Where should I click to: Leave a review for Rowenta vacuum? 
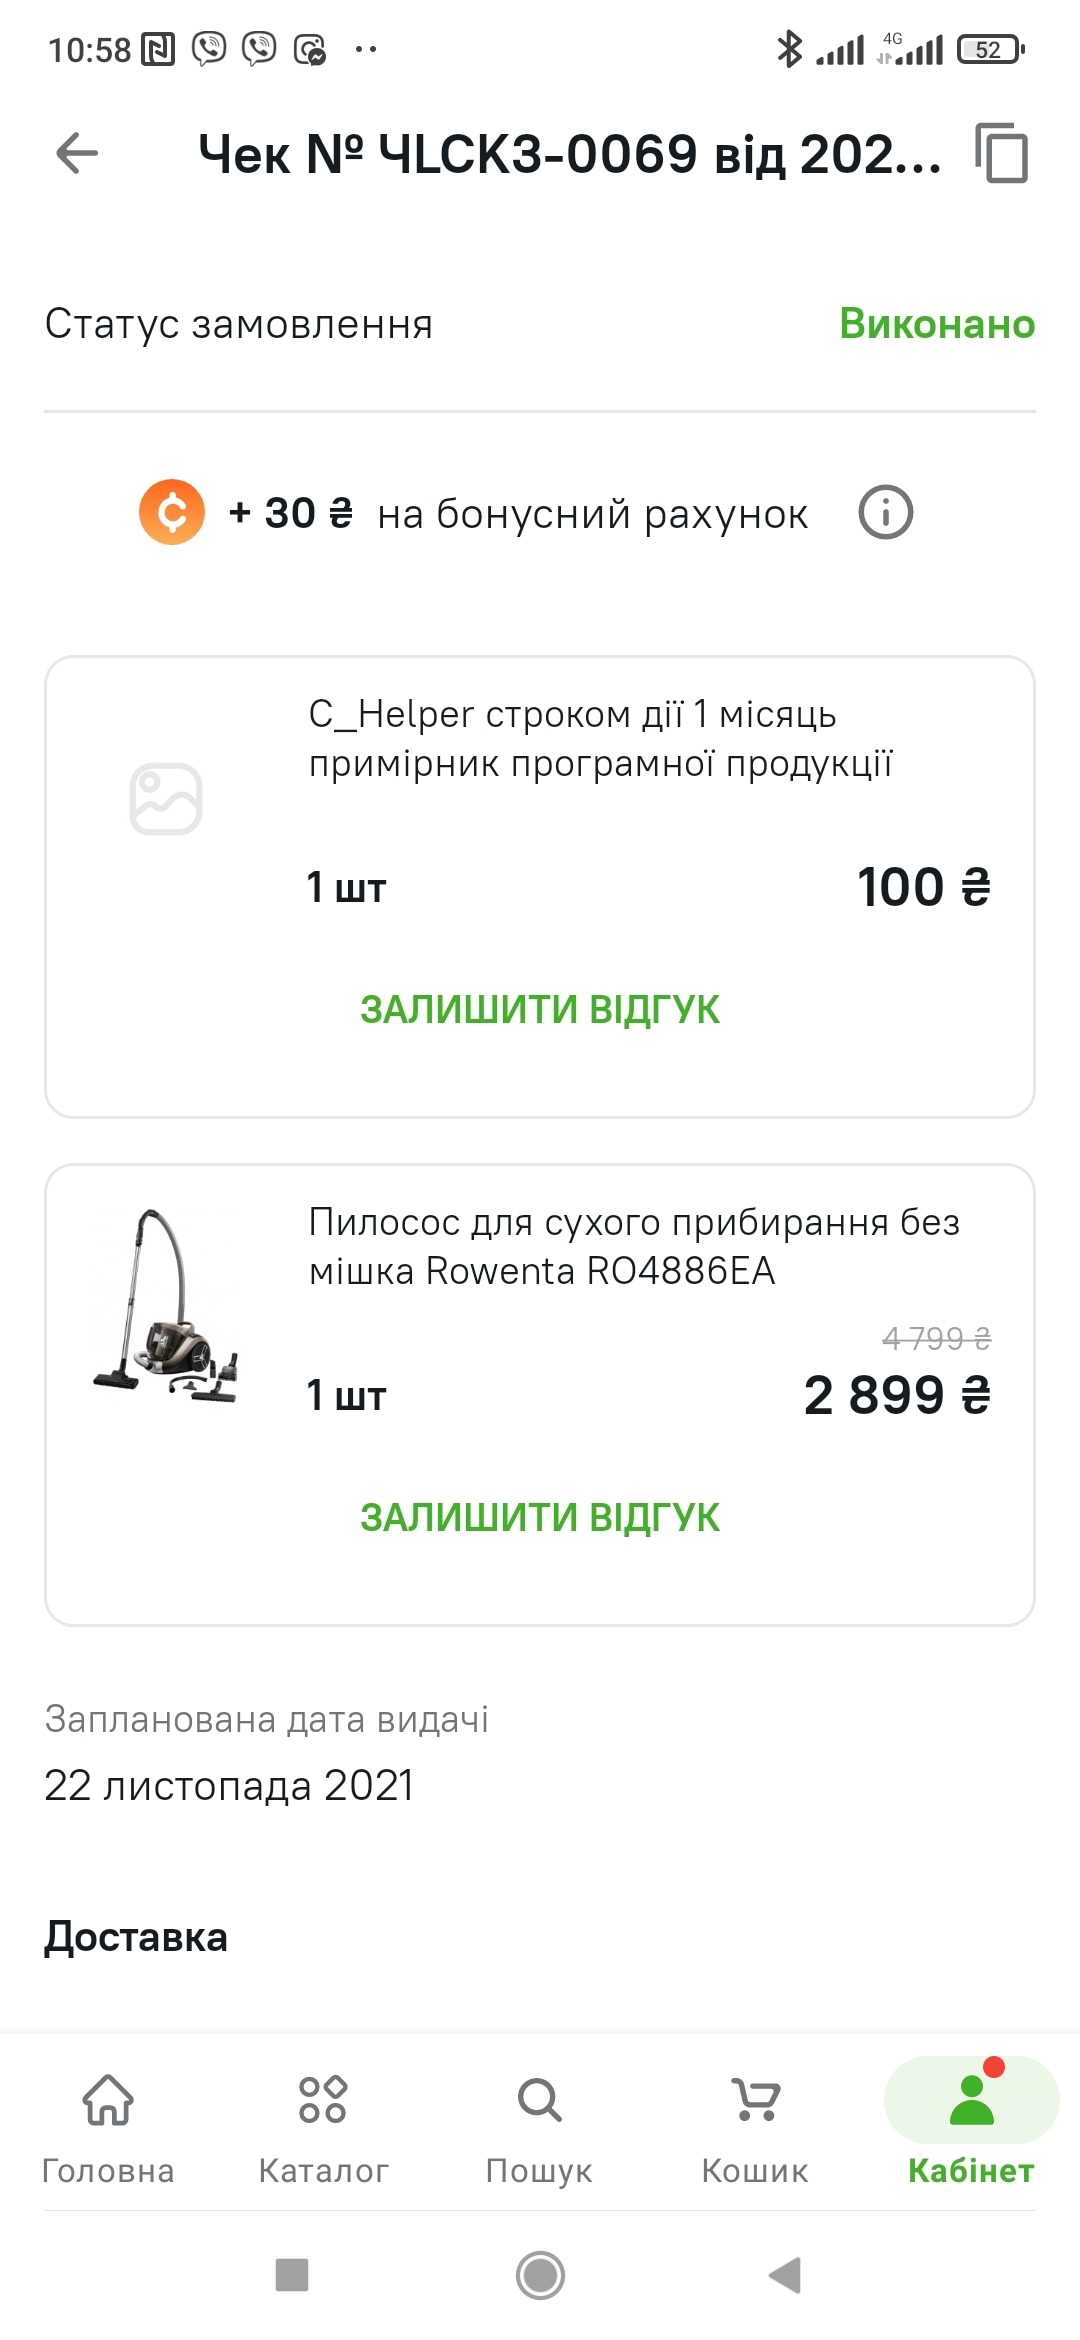[x=540, y=1517]
